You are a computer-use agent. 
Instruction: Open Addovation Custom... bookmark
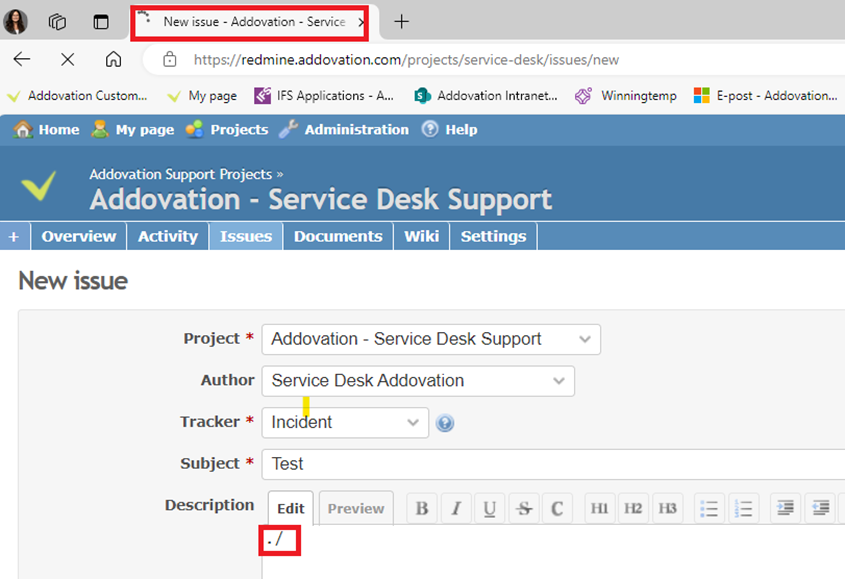[77, 96]
